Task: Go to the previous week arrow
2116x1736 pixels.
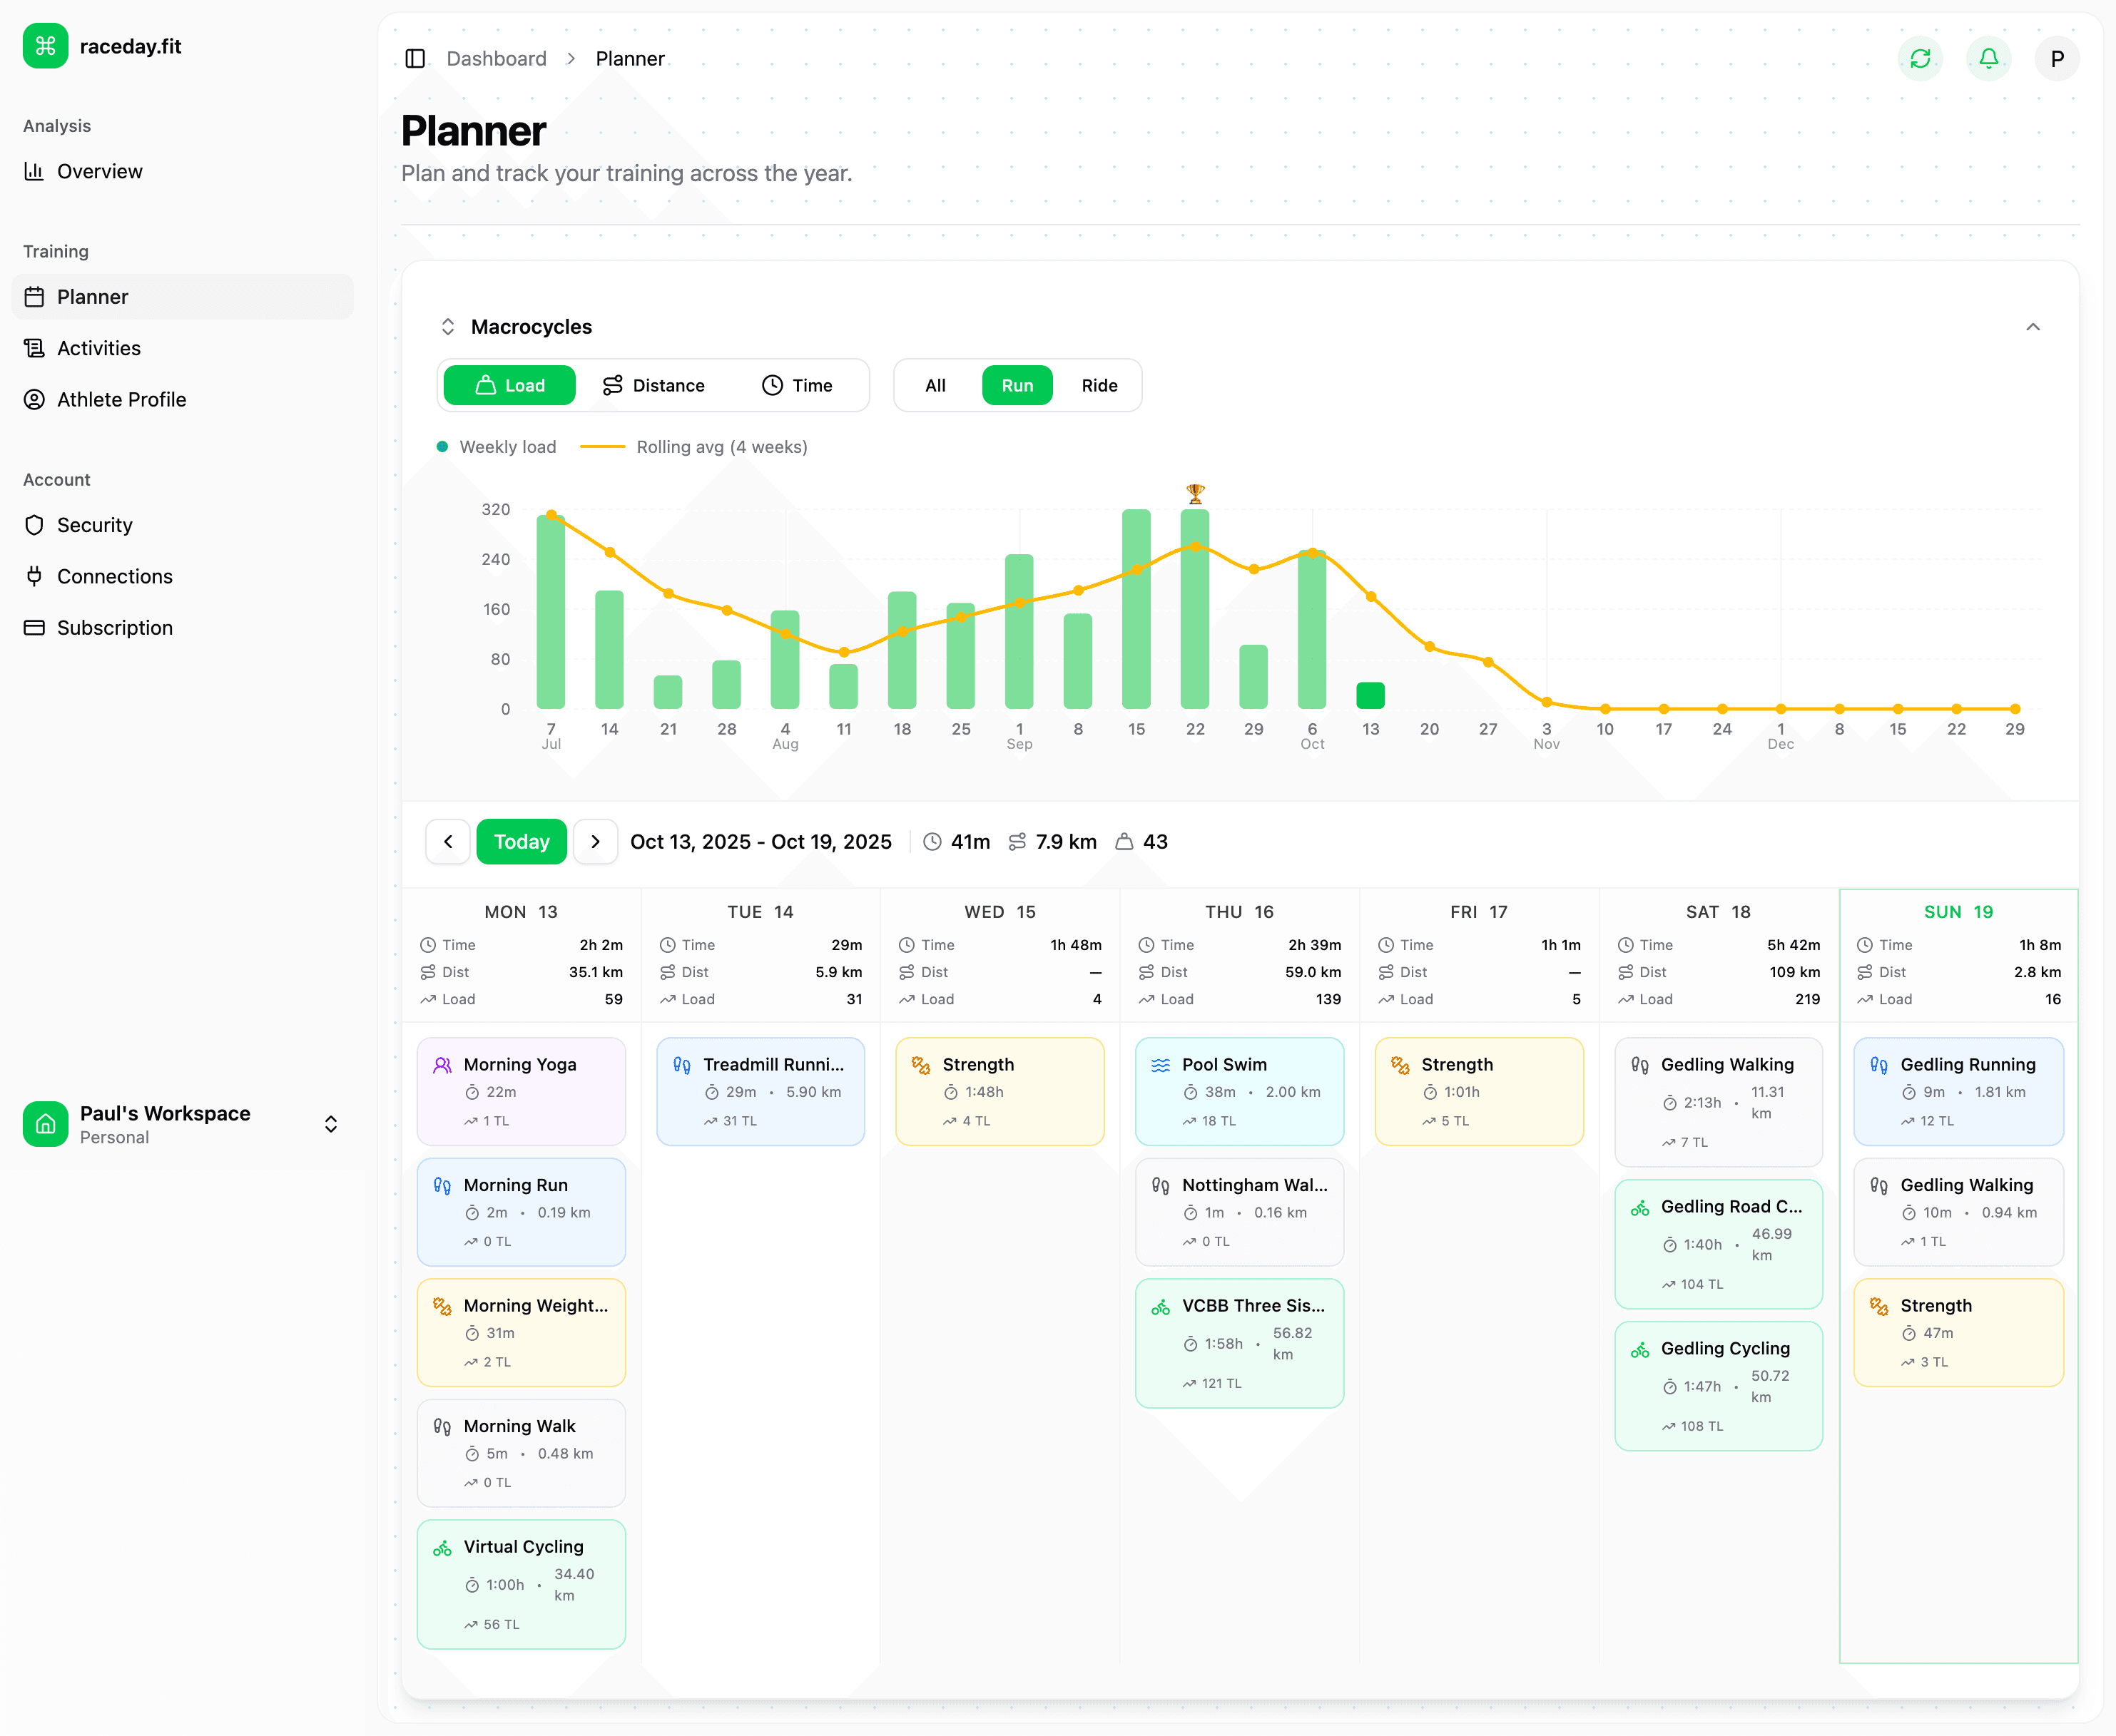Action: (x=448, y=842)
